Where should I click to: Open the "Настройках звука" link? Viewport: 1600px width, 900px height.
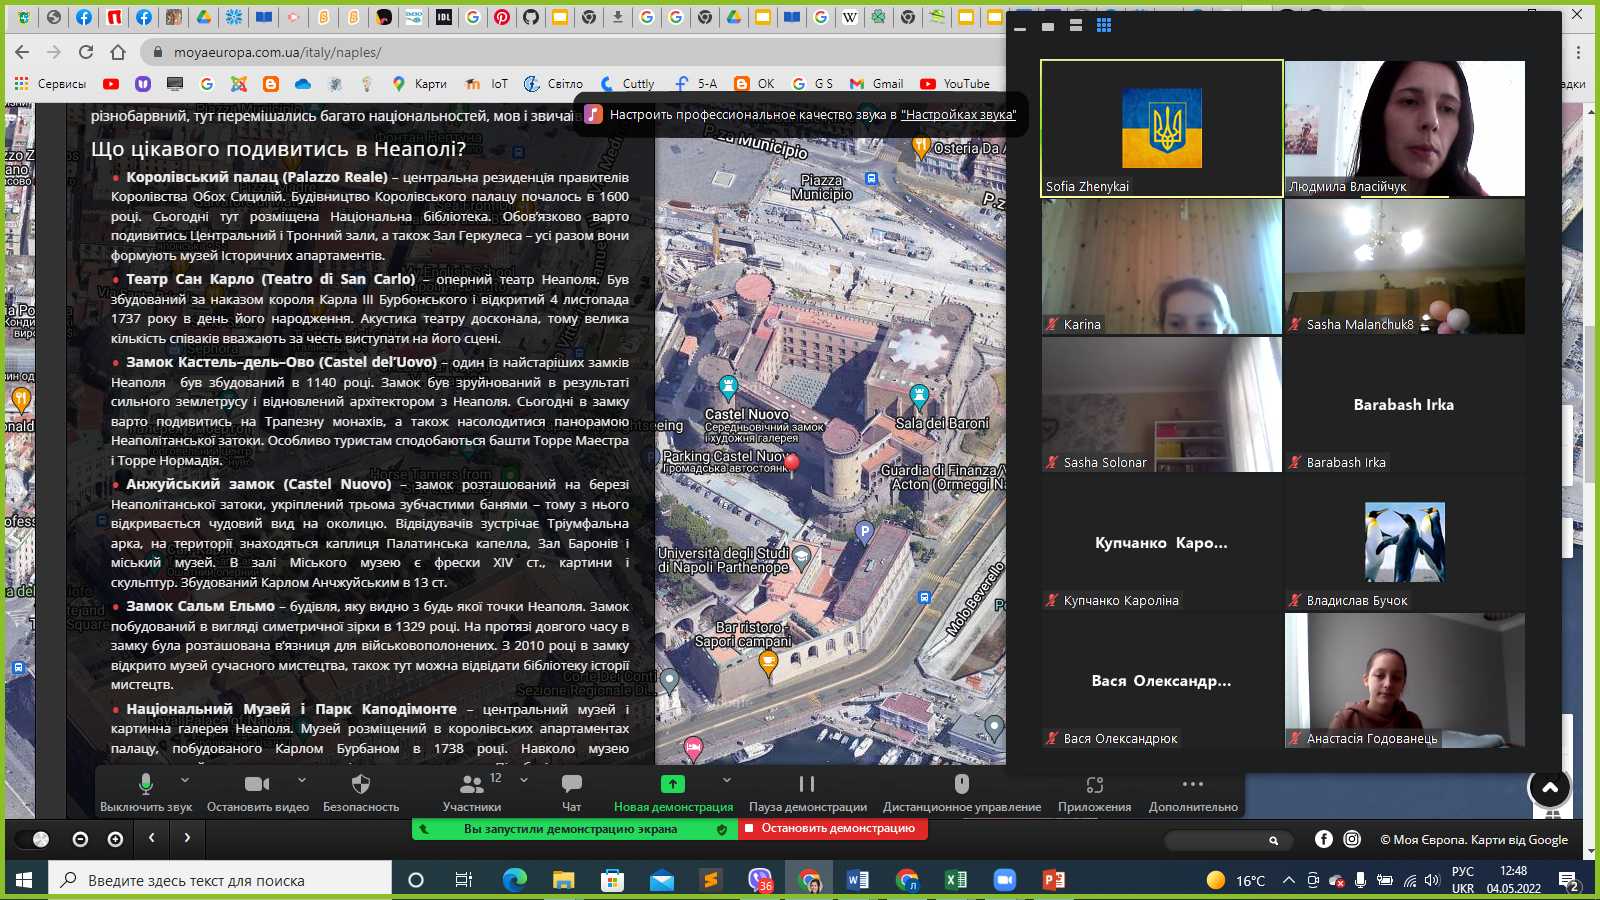point(957,115)
